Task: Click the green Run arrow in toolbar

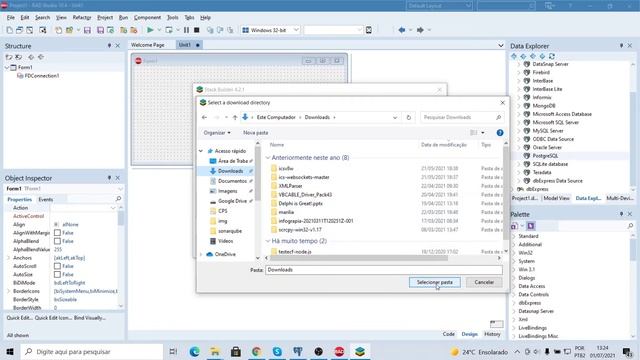Action: pyautogui.click(x=150, y=30)
